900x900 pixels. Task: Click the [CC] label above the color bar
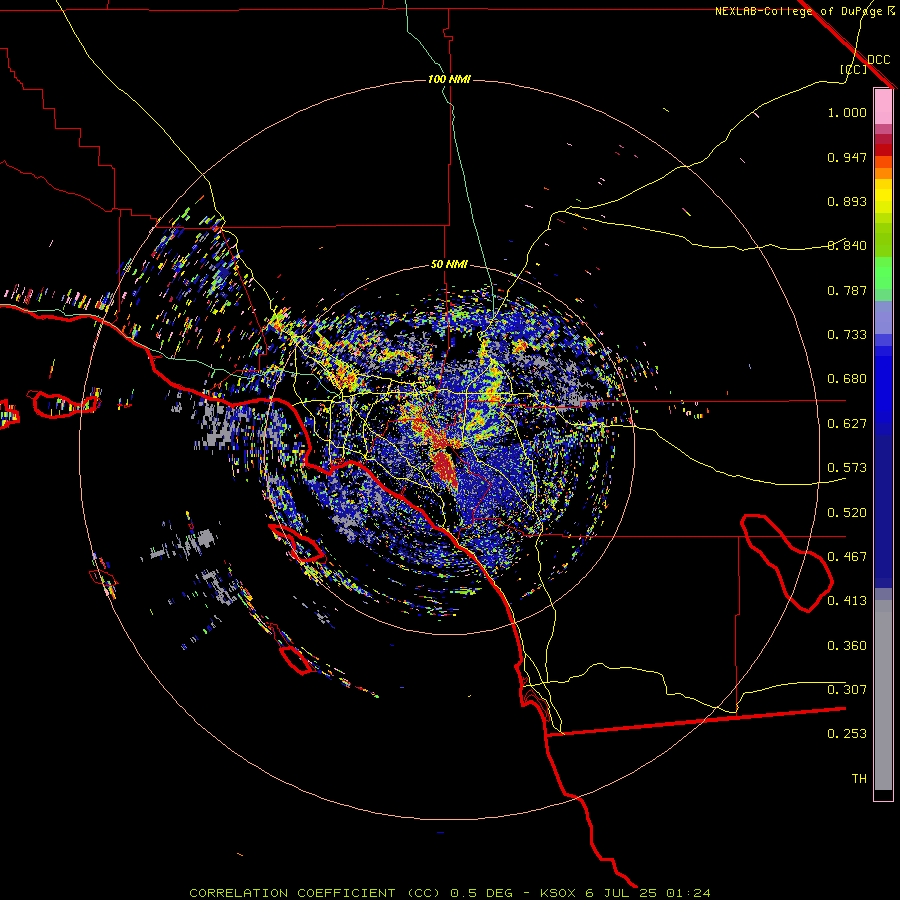pyautogui.click(x=853, y=69)
